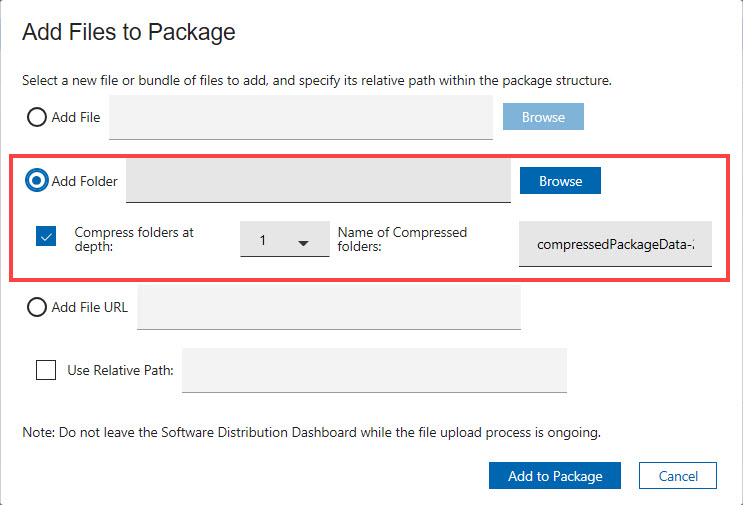743x505 pixels.
Task: Focus the Add Folder path input field
Action: tap(318, 180)
